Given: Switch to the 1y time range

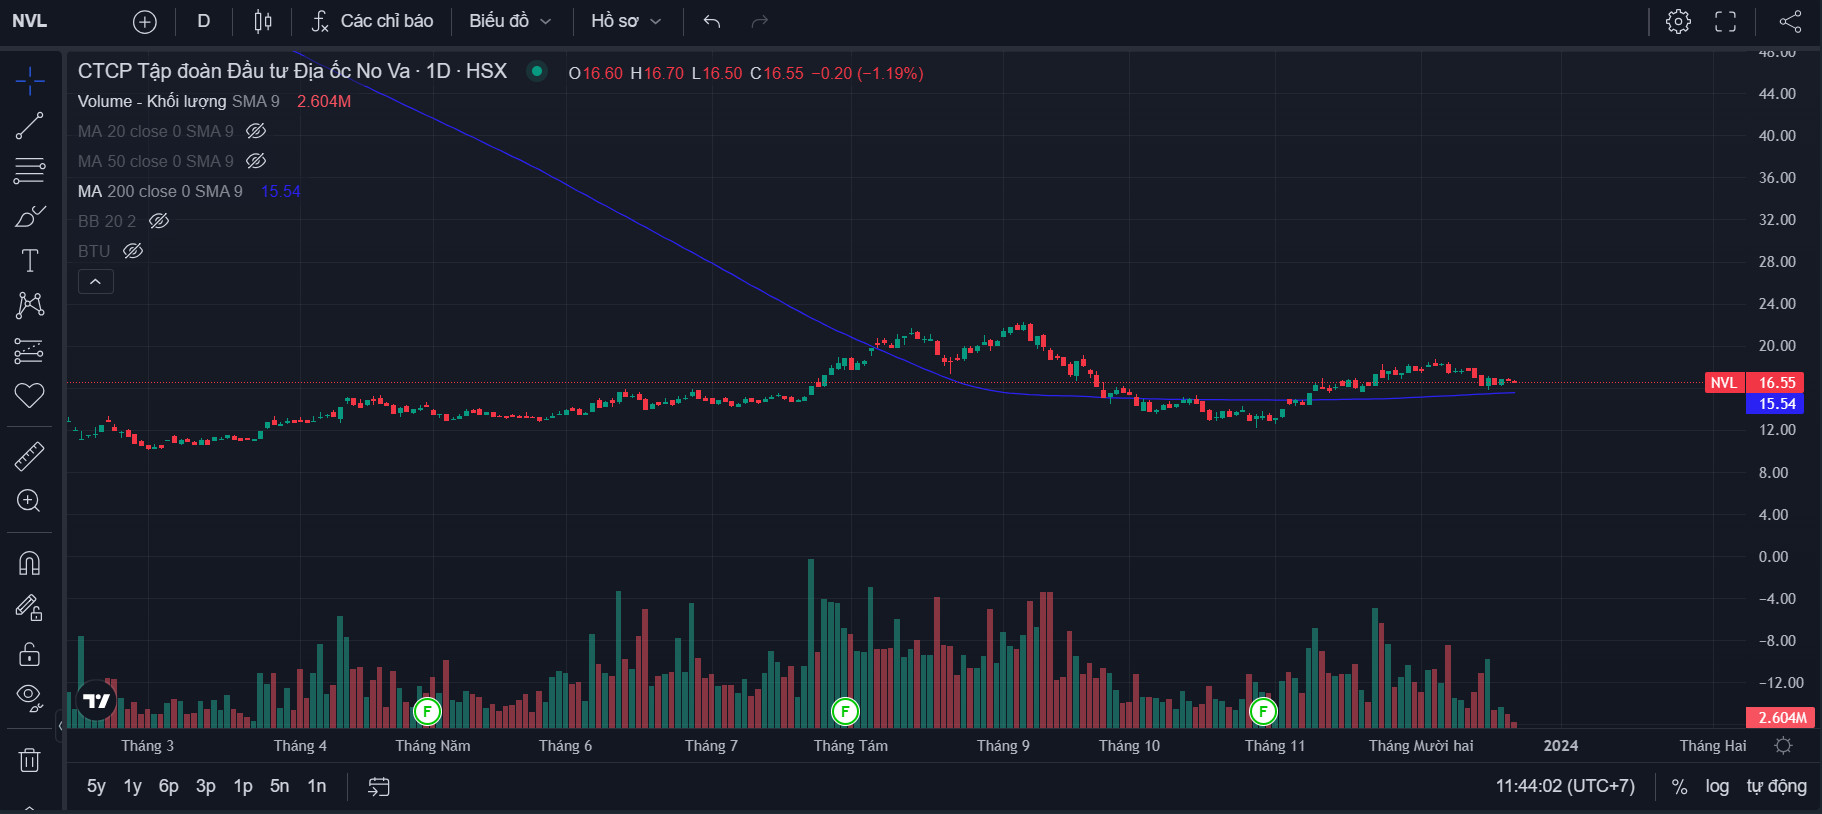Looking at the screenshot, I should pyautogui.click(x=132, y=786).
